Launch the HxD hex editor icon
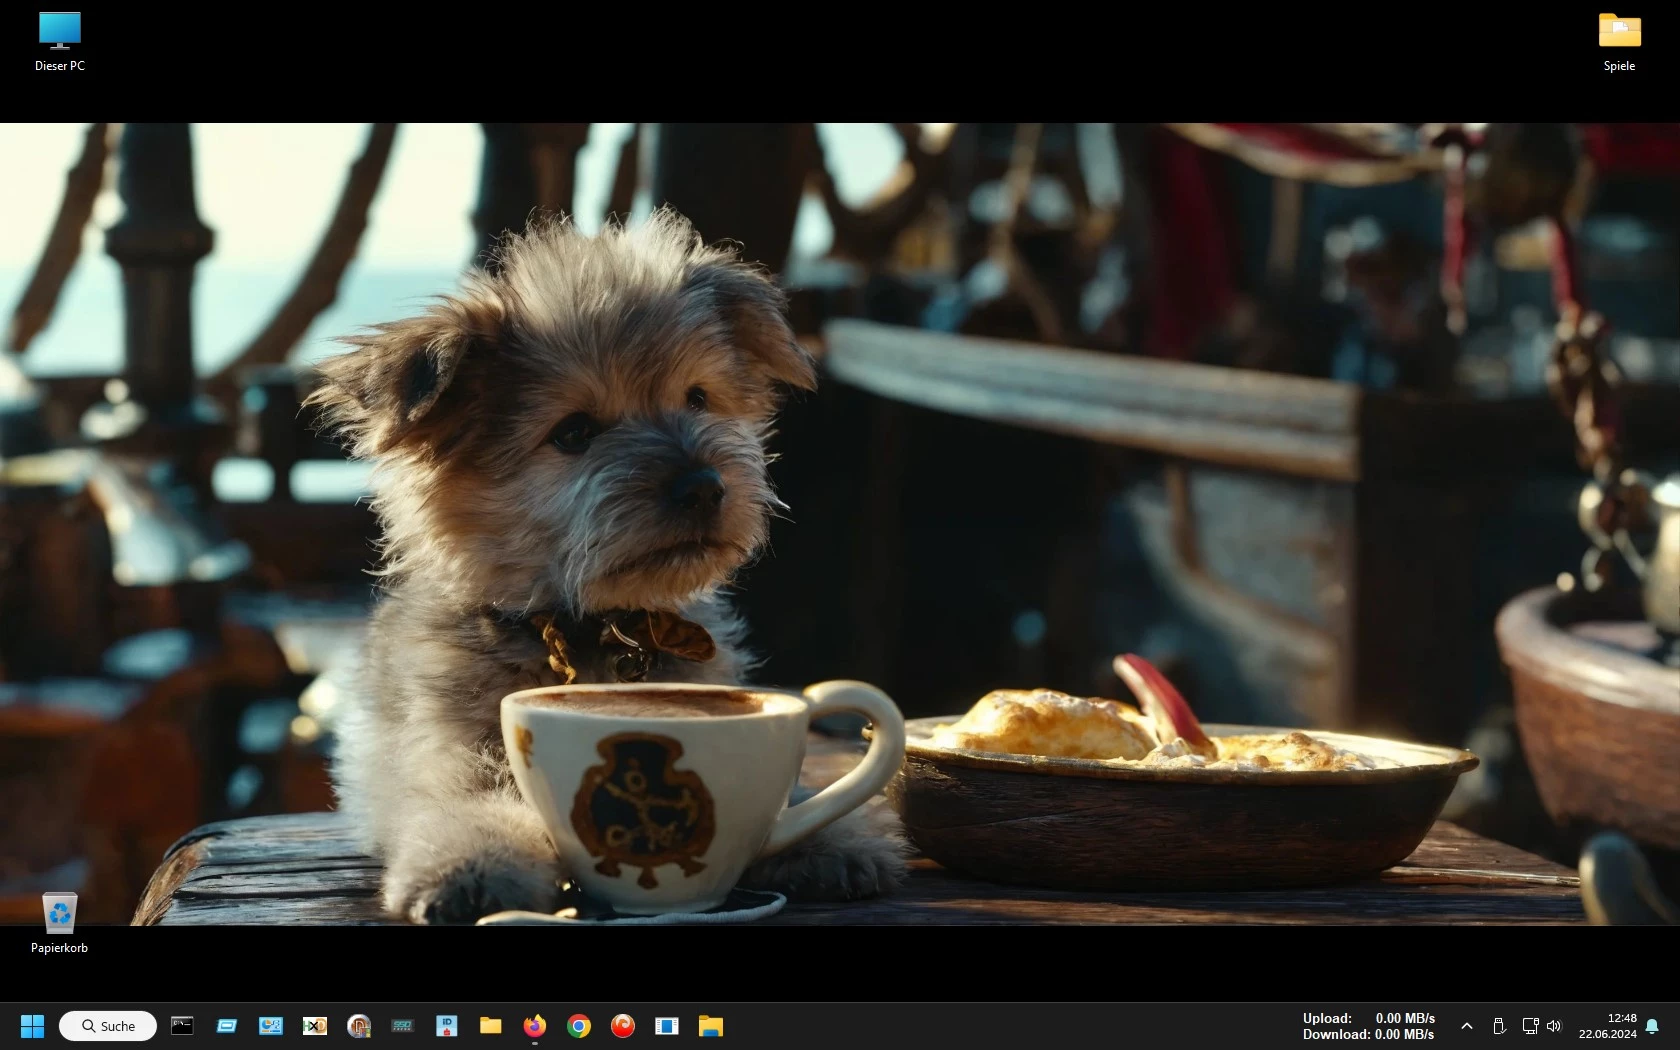This screenshot has height=1050, width=1680. pos(315,1026)
